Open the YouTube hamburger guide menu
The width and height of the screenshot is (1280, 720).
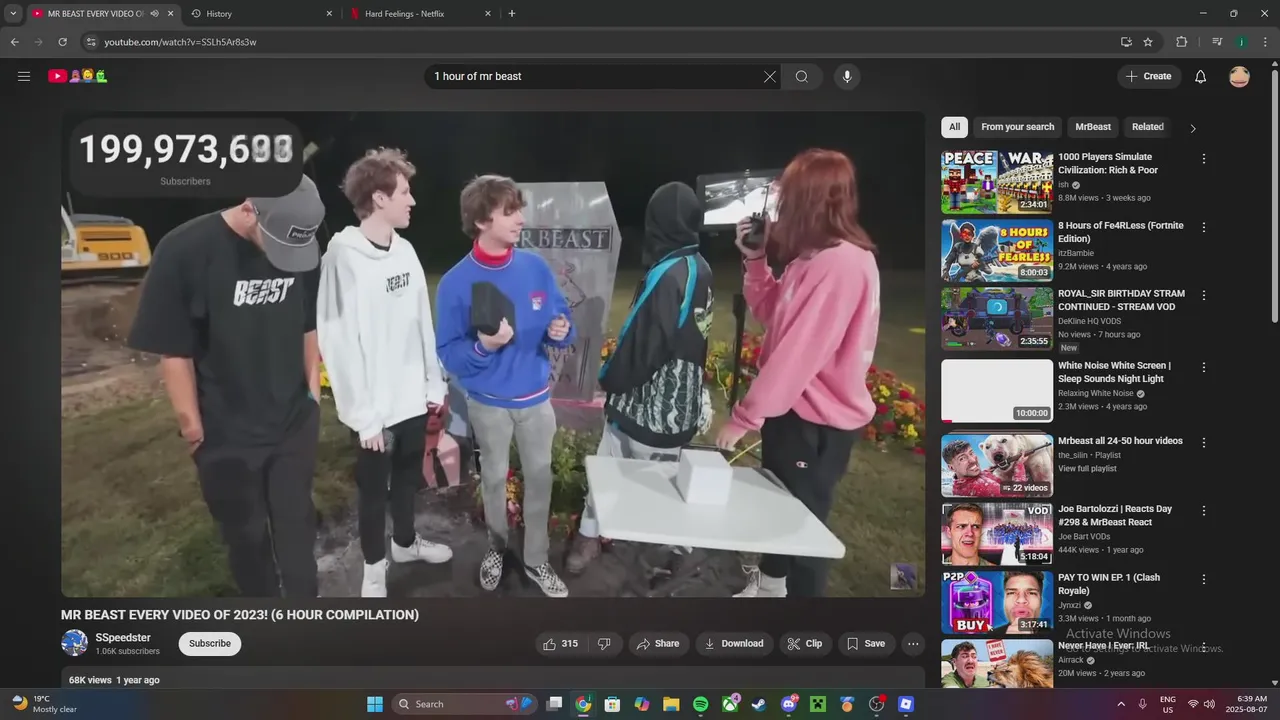[x=24, y=76]
